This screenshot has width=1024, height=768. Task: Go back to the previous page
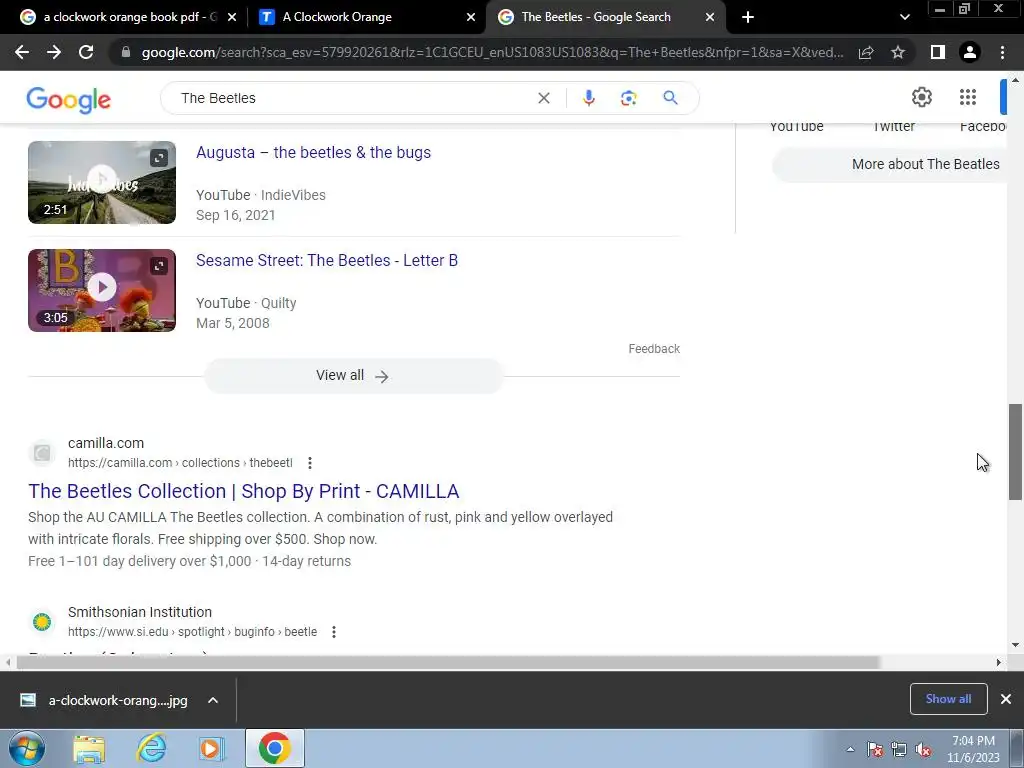[x=22, y=52]
